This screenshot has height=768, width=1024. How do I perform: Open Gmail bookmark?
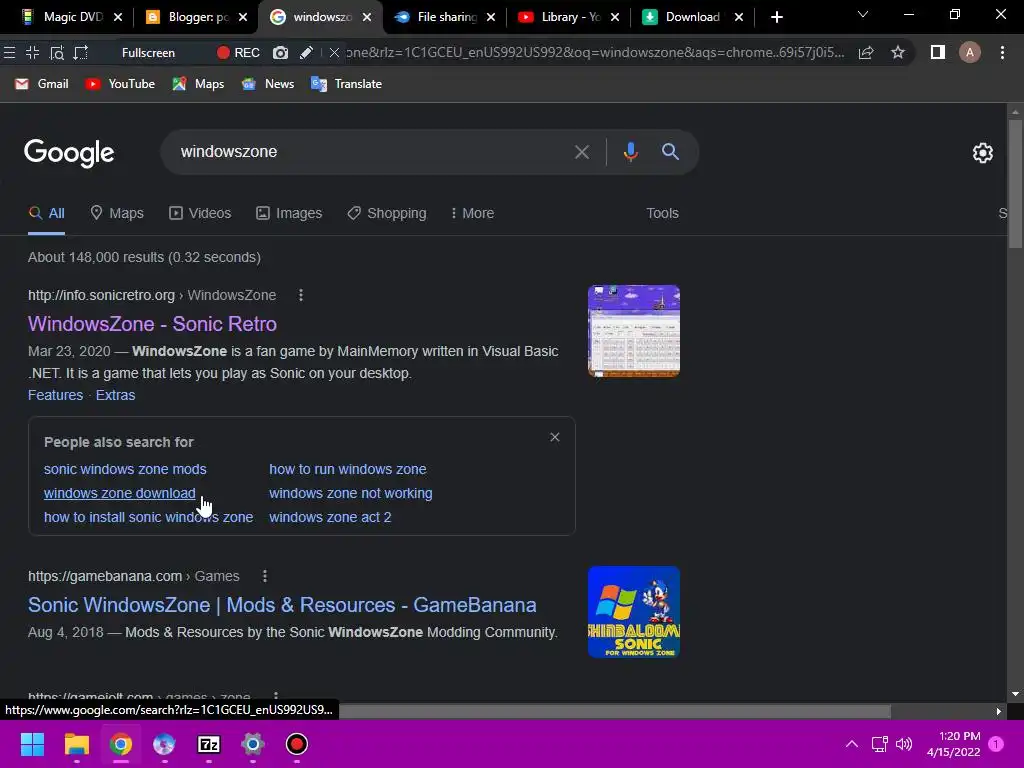click(42, 84)
